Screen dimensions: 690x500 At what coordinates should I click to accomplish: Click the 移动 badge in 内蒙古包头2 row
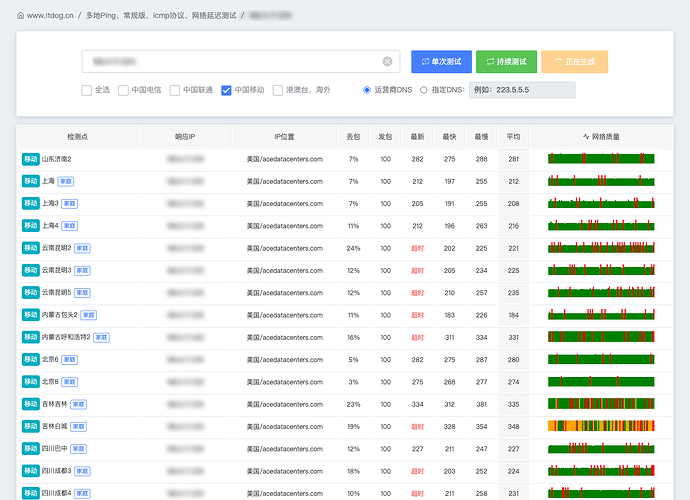coord(30,315)
